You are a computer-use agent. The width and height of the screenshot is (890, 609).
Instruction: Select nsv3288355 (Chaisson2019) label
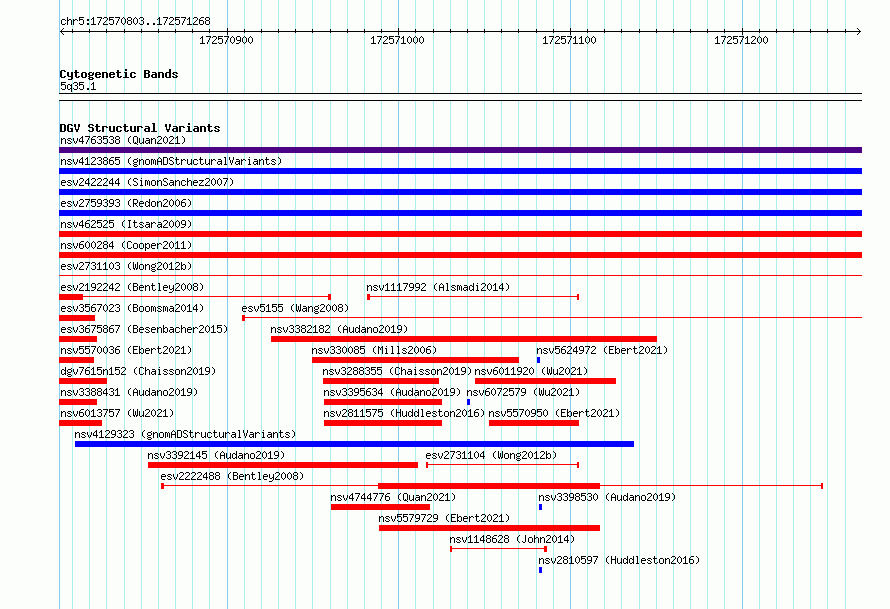pos(397,371)
